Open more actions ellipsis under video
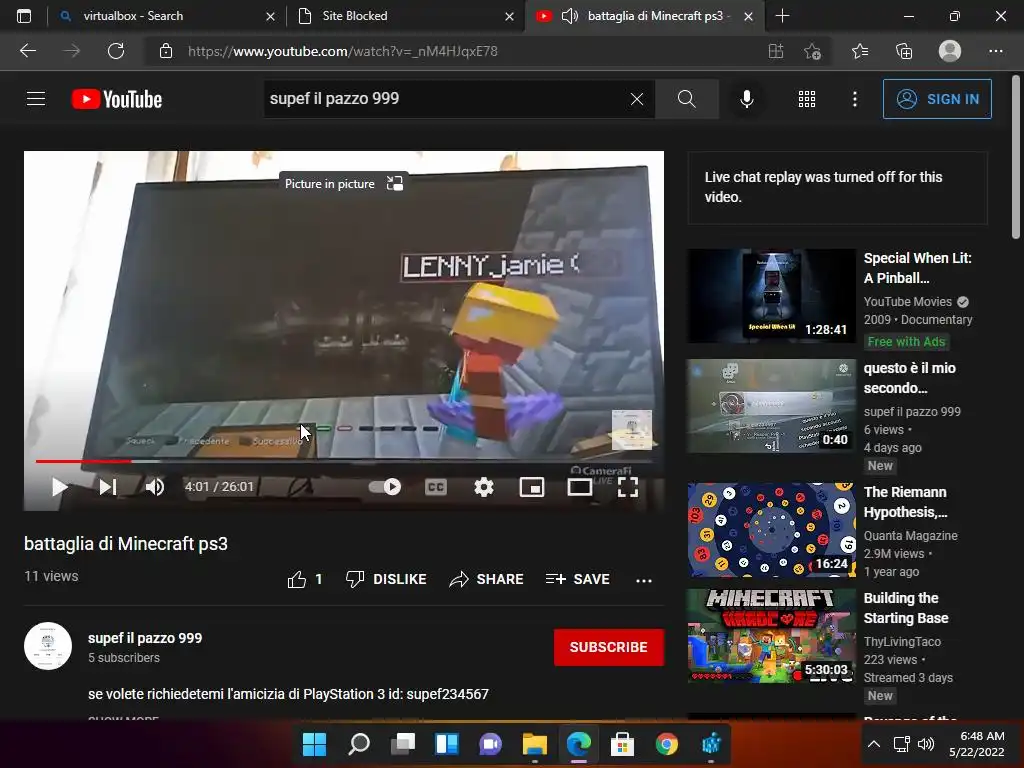Image resolution: width=1024 pixels, height=768 pixels. click(x=644, y=580)
